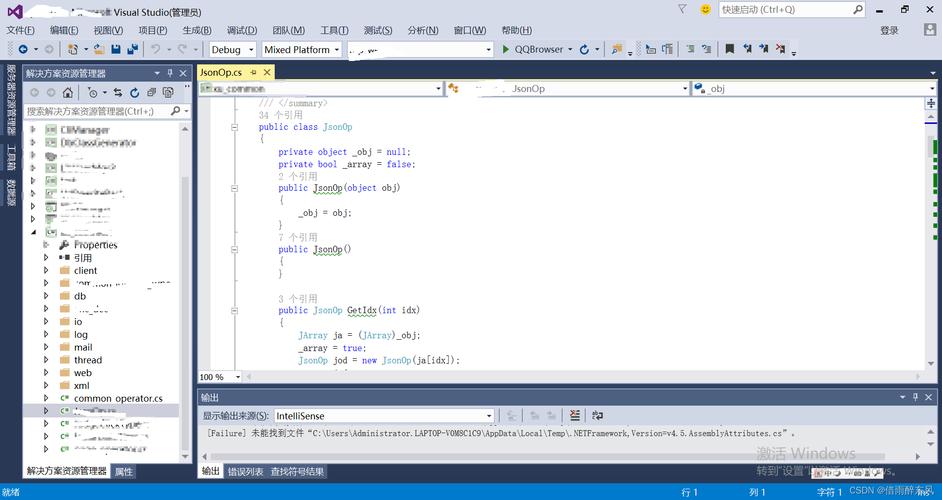Click the Redo arrow icon

182,49
